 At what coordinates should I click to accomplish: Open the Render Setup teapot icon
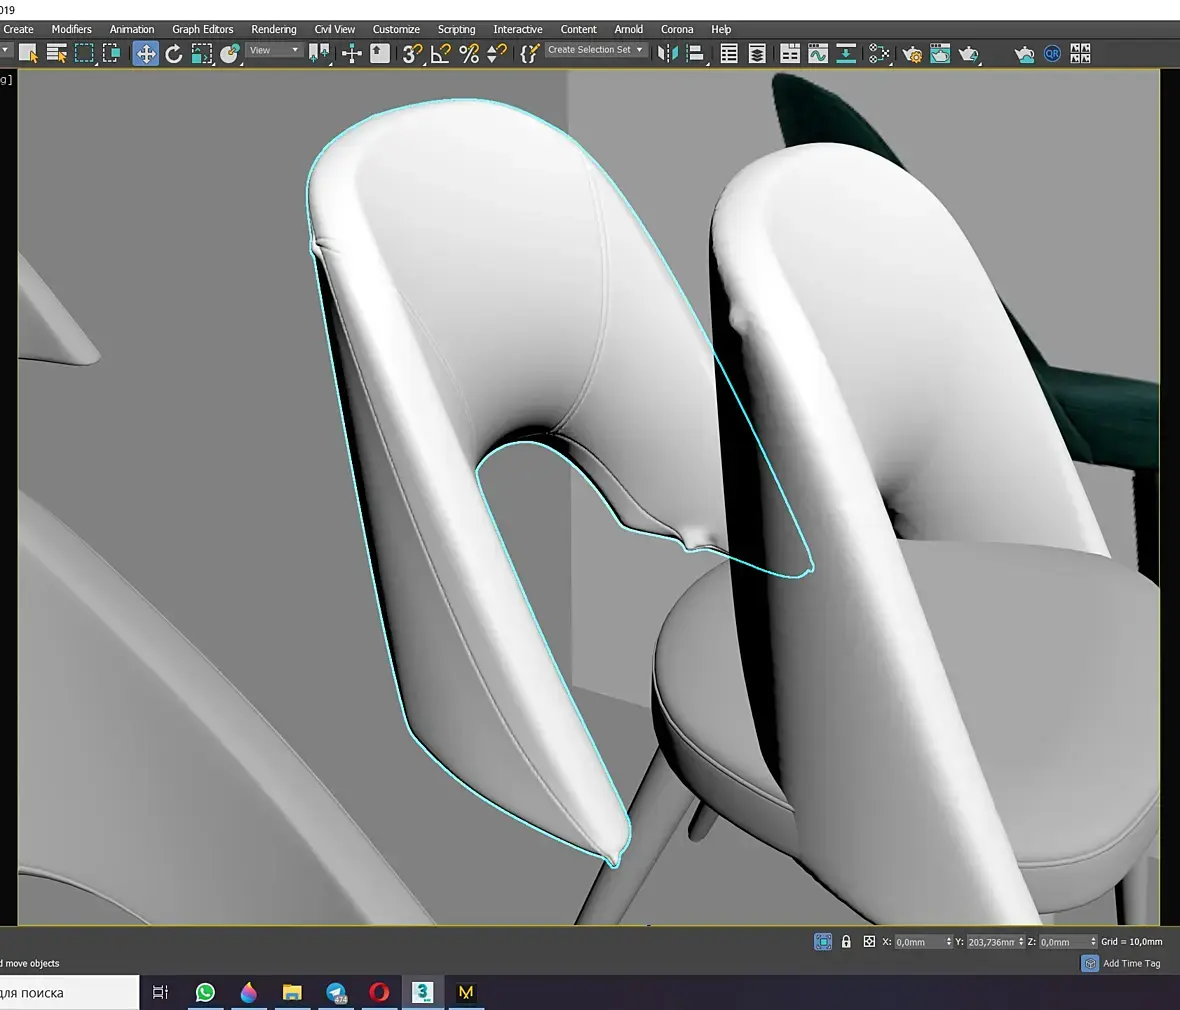pos(912,54)
